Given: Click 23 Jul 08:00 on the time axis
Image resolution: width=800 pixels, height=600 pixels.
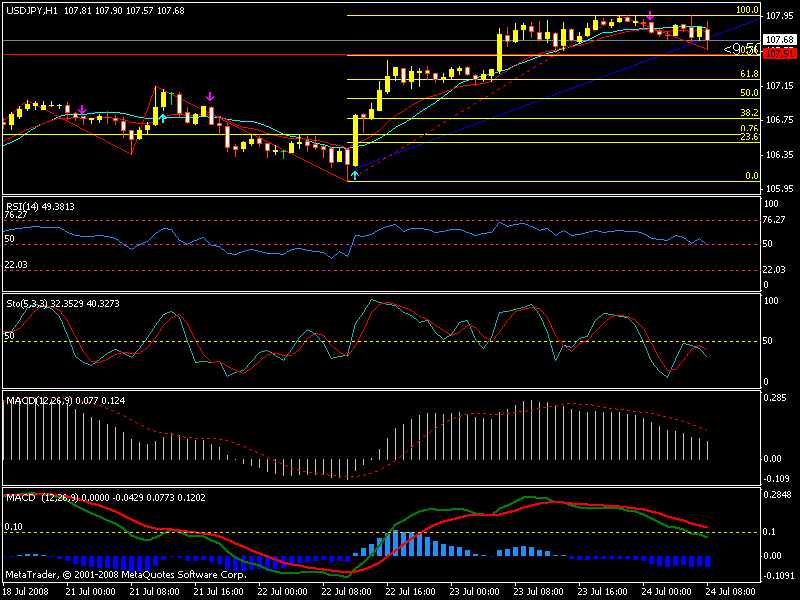Looking at the screenshot, I should tap(539, 592).
